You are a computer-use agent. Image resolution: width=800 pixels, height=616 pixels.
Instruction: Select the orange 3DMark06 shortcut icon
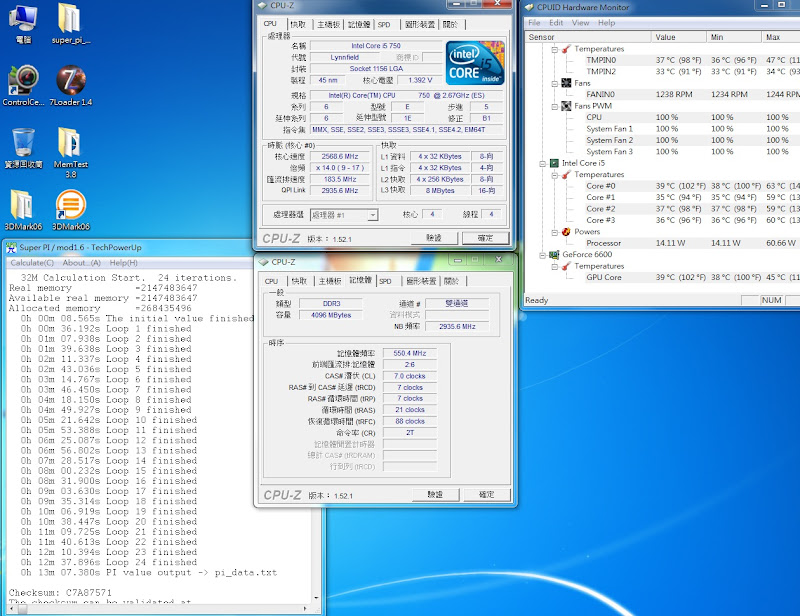70,210
